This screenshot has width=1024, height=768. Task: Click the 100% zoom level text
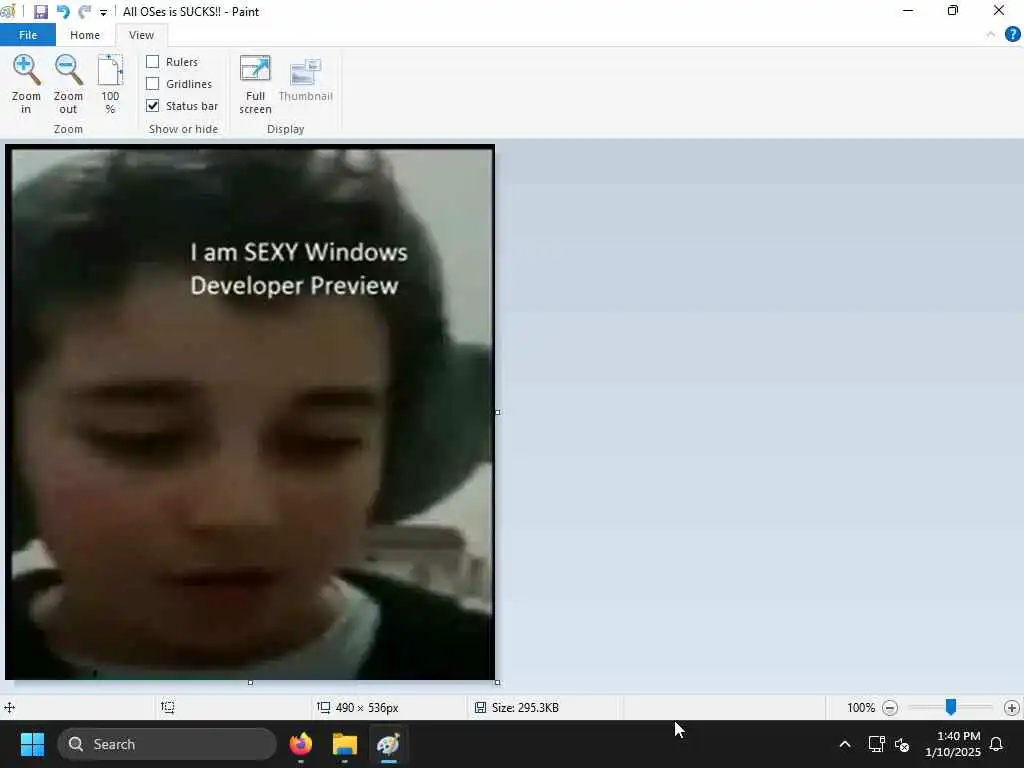(861, 707)
